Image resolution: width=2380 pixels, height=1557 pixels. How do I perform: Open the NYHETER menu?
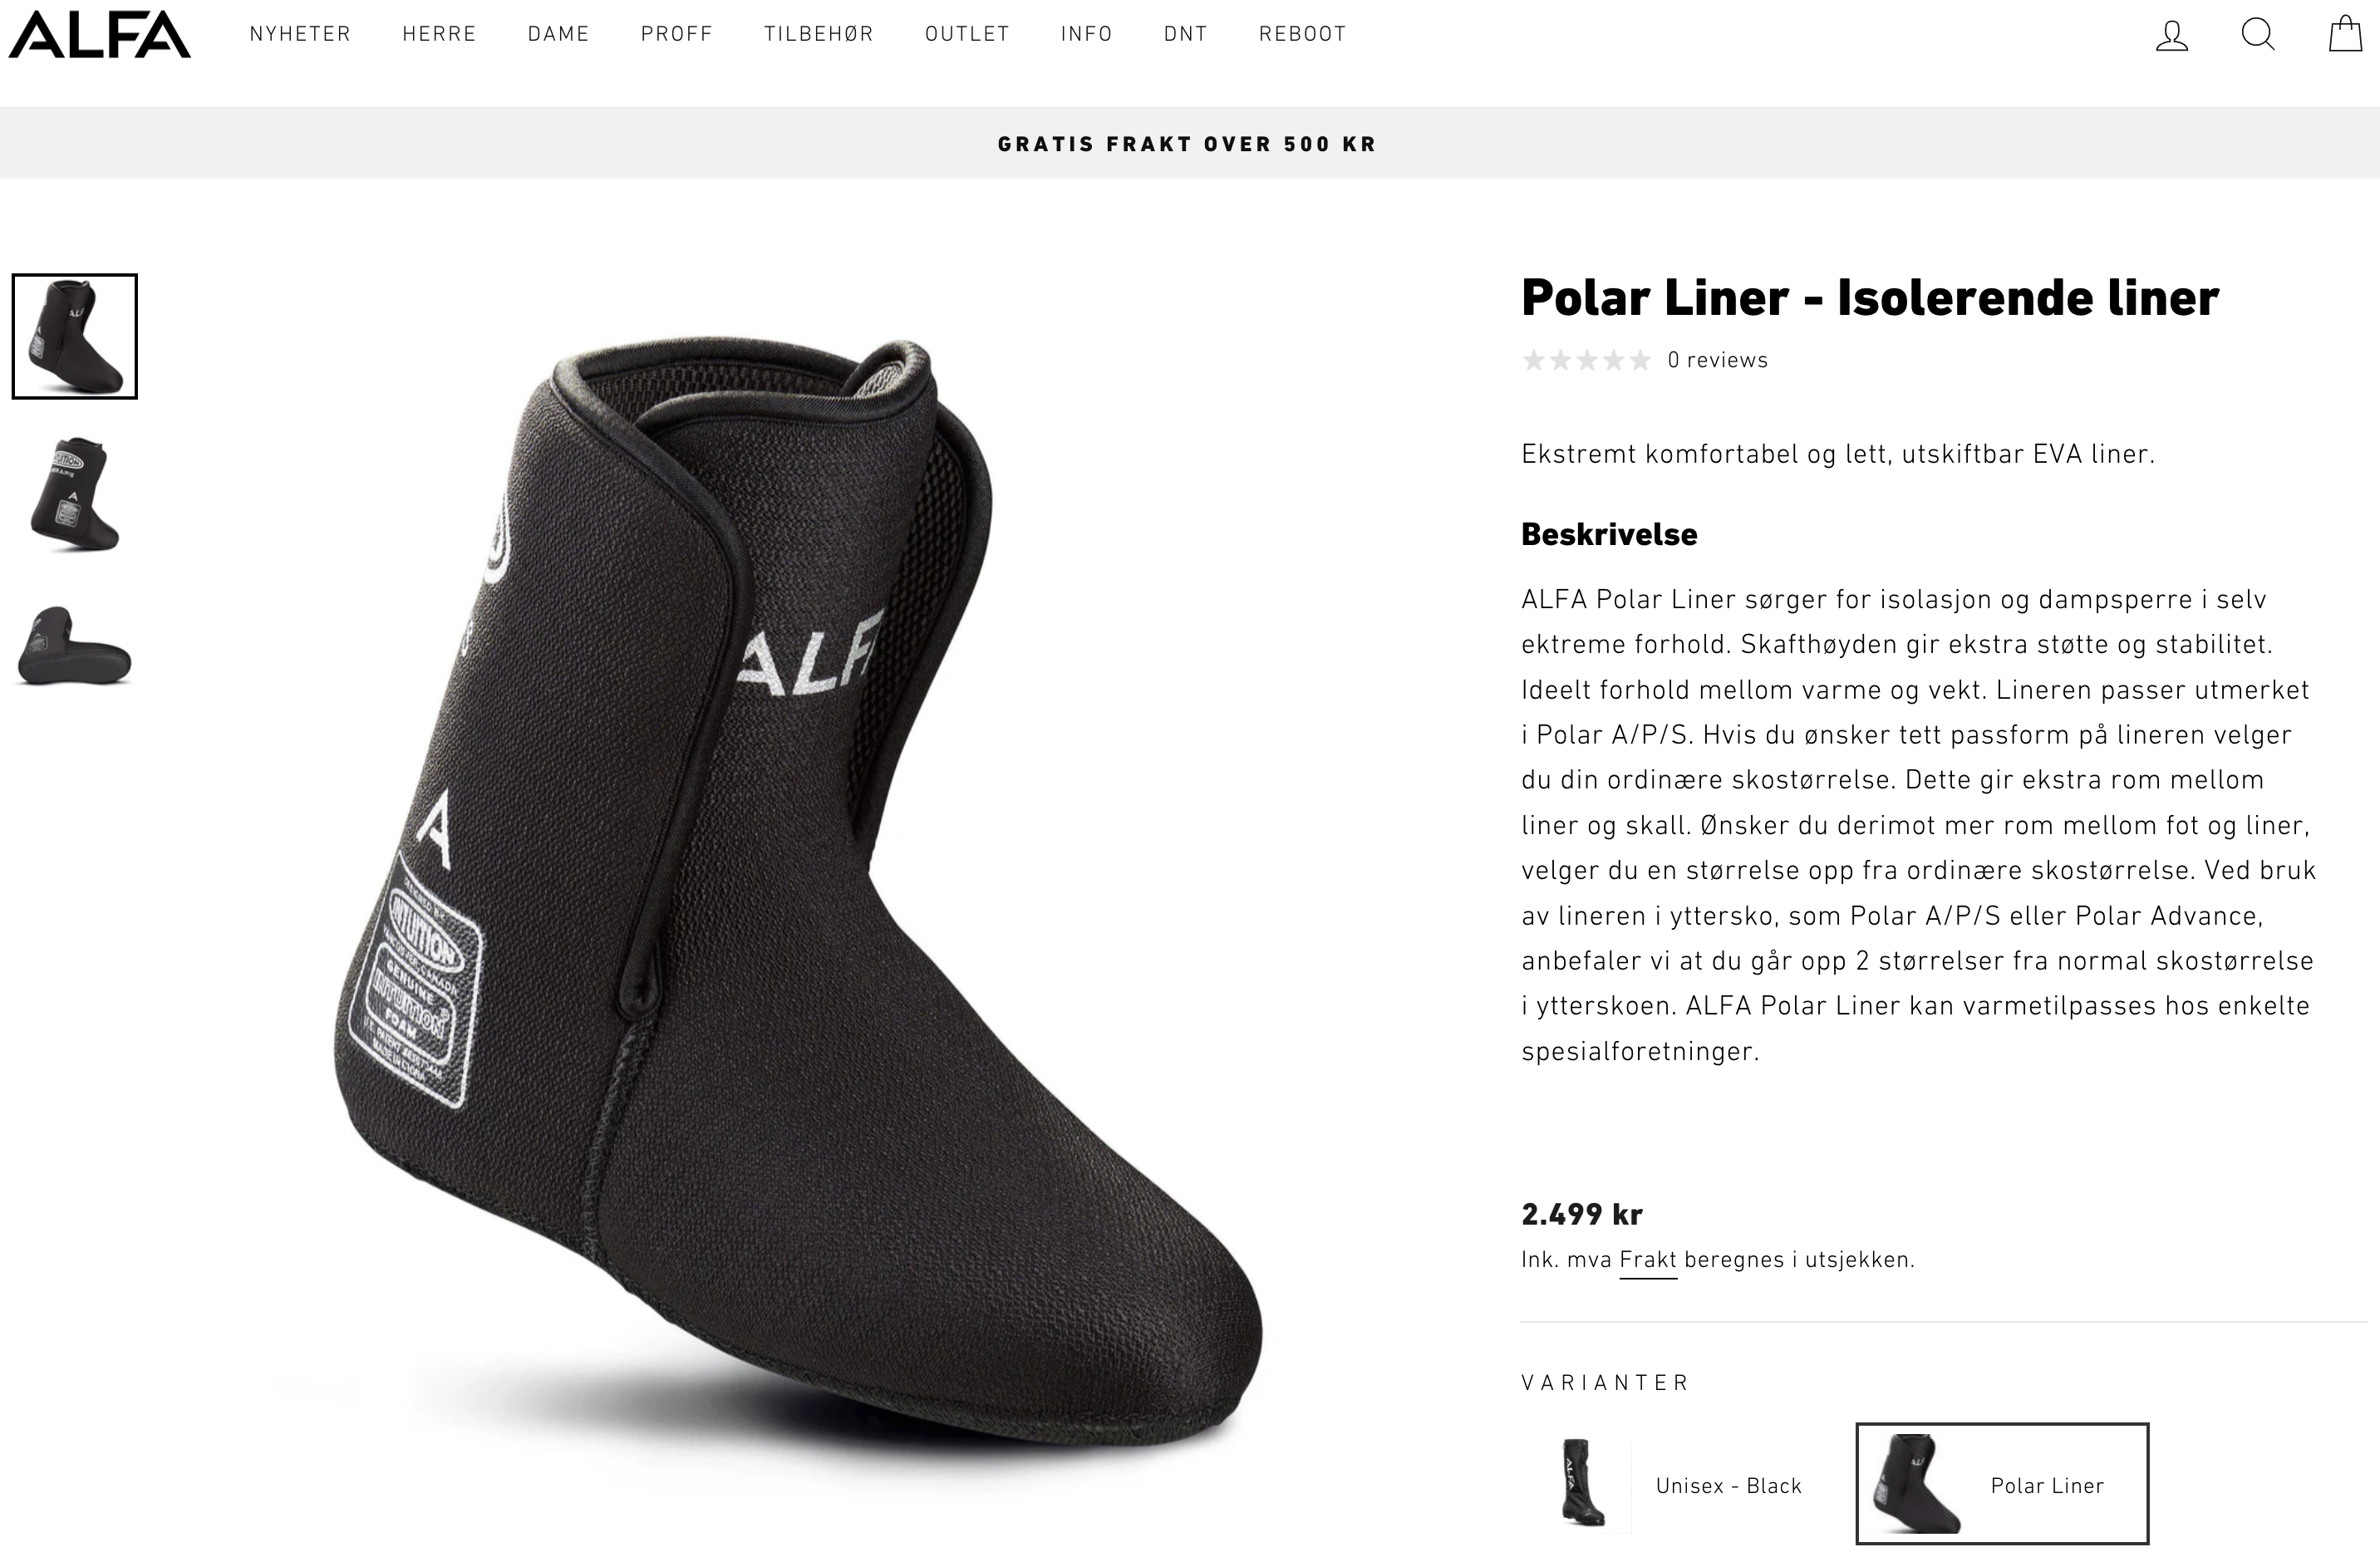click(x=301, y=34)
